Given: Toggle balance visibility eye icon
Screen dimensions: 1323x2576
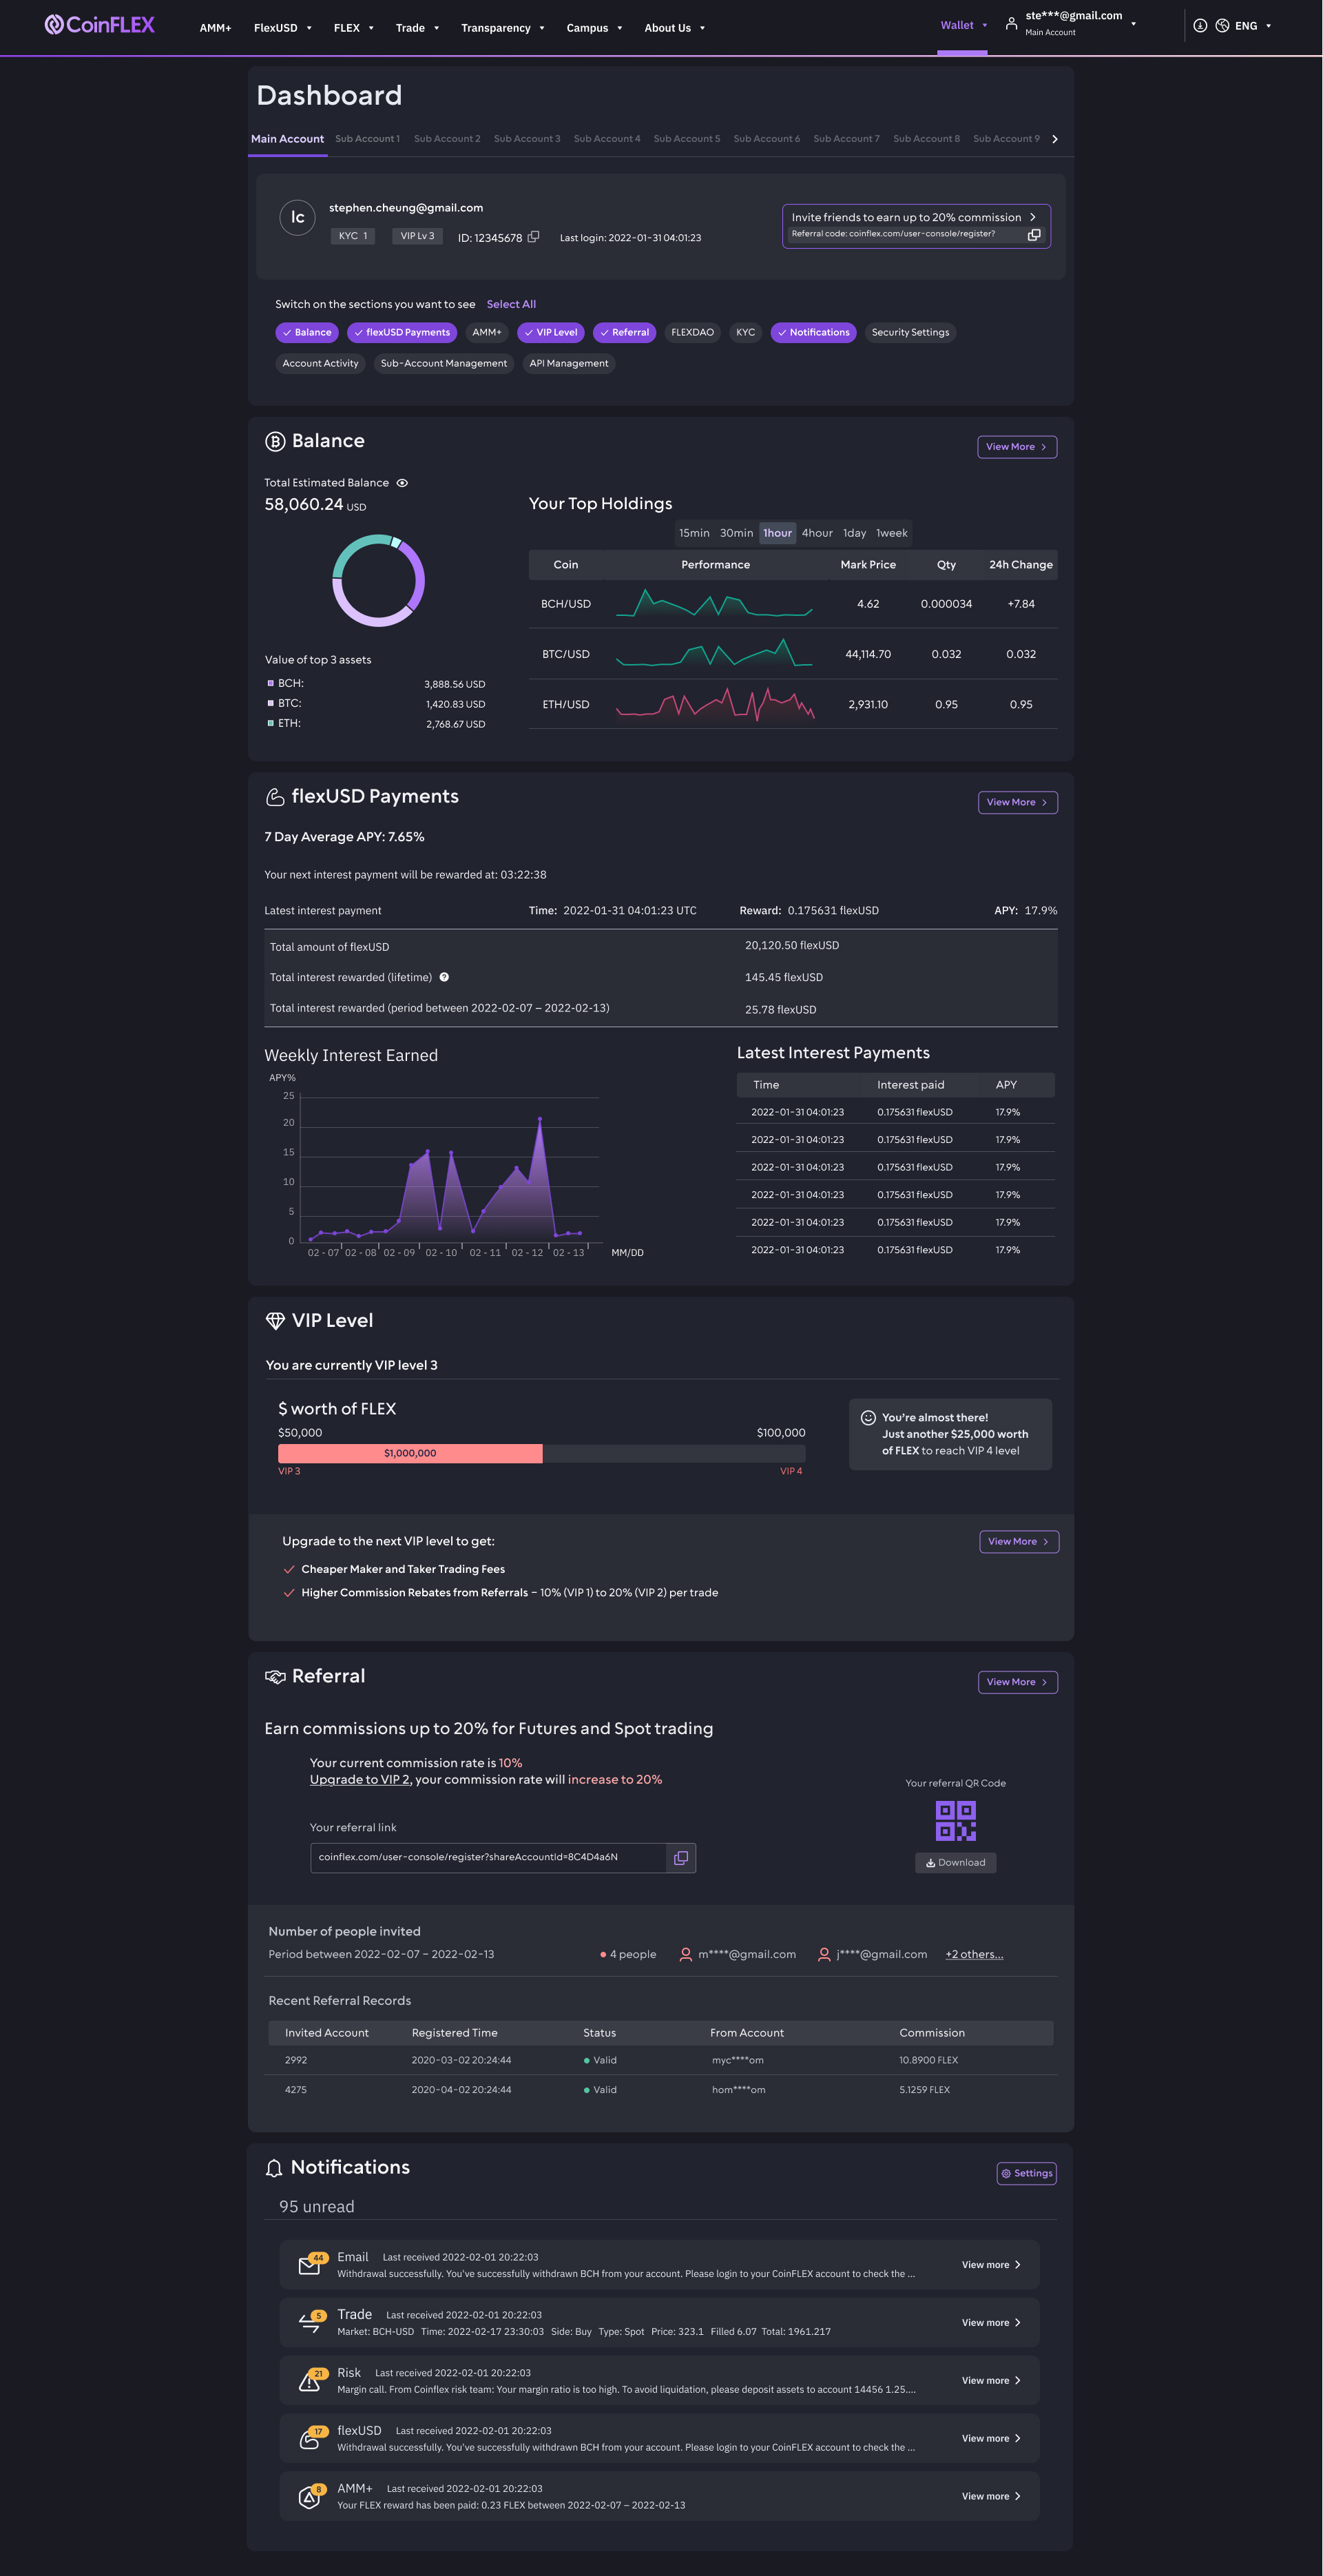Looking at the screenshot, I should (402, 483).
